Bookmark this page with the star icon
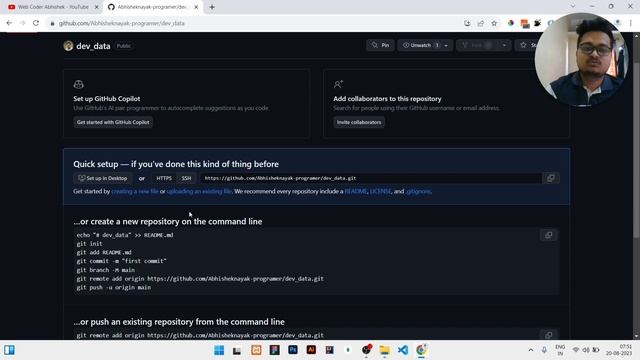Screen dimensions: 640x360 (494, 23)
